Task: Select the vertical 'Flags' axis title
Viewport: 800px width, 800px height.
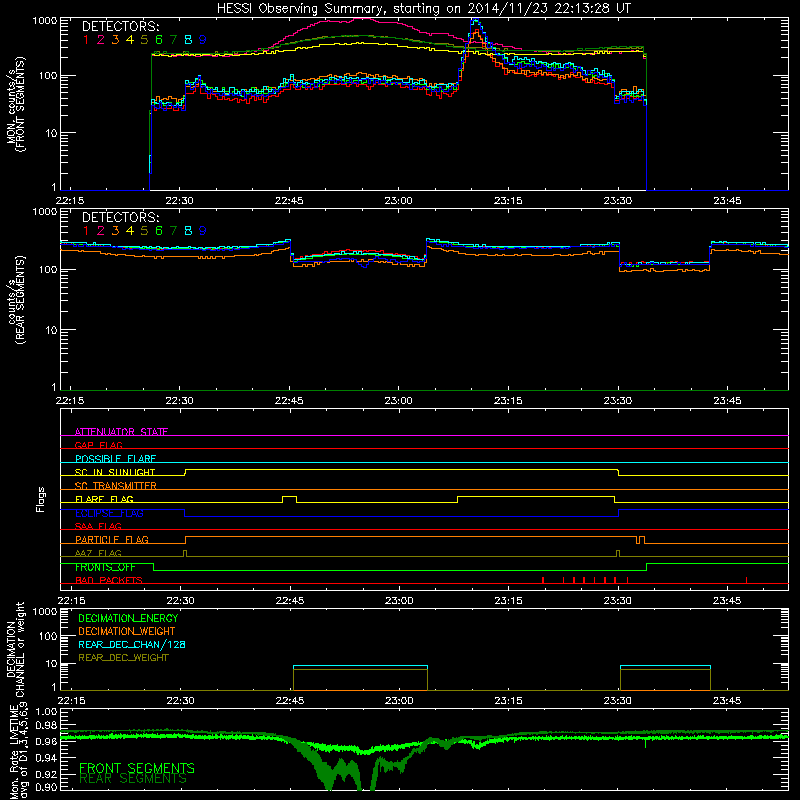Action: point(41,499)
